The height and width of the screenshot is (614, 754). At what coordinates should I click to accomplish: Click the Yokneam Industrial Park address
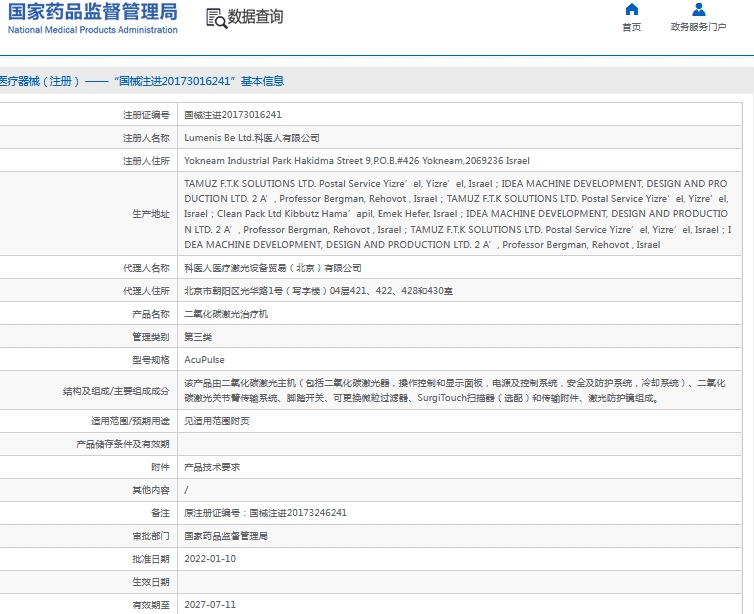(x=357, y=161)
